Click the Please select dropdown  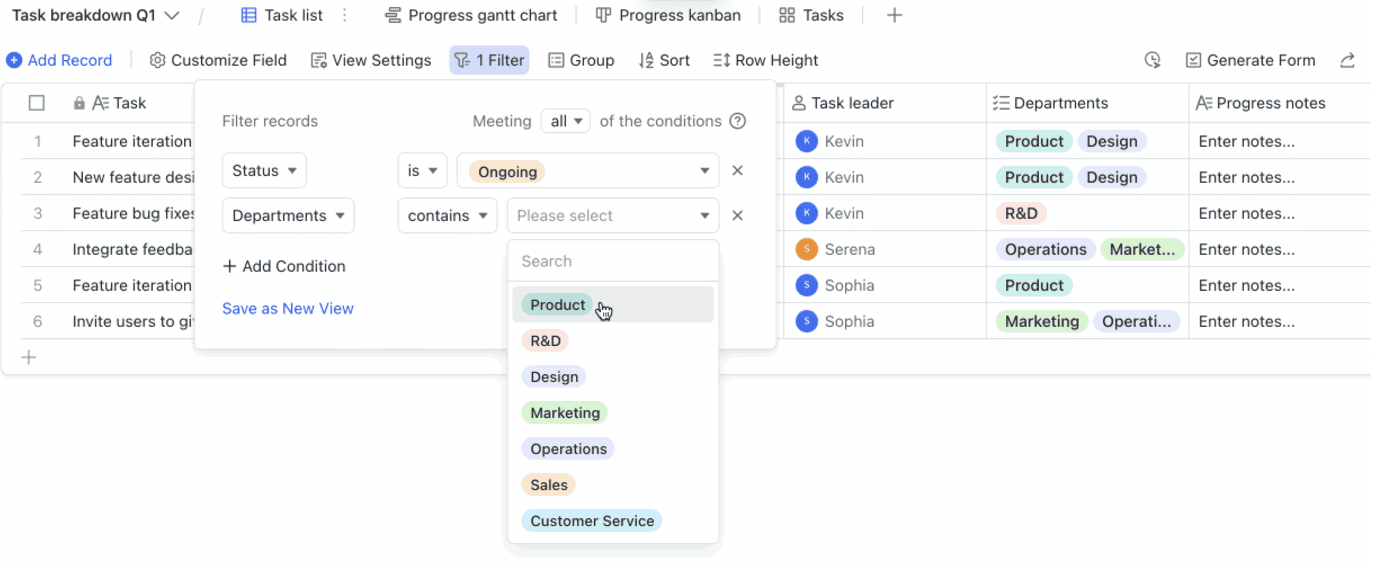coord(613,215)
